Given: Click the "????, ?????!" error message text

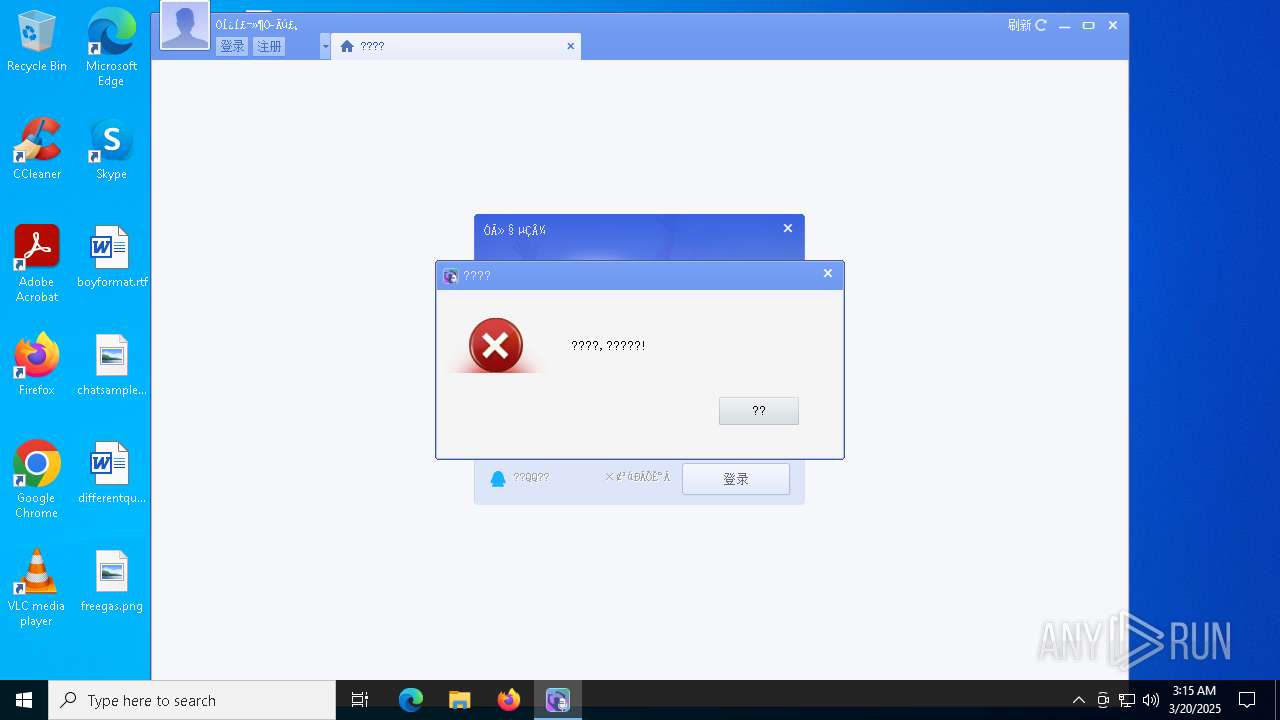Looking at the screenshot, I should pos(608,346).
